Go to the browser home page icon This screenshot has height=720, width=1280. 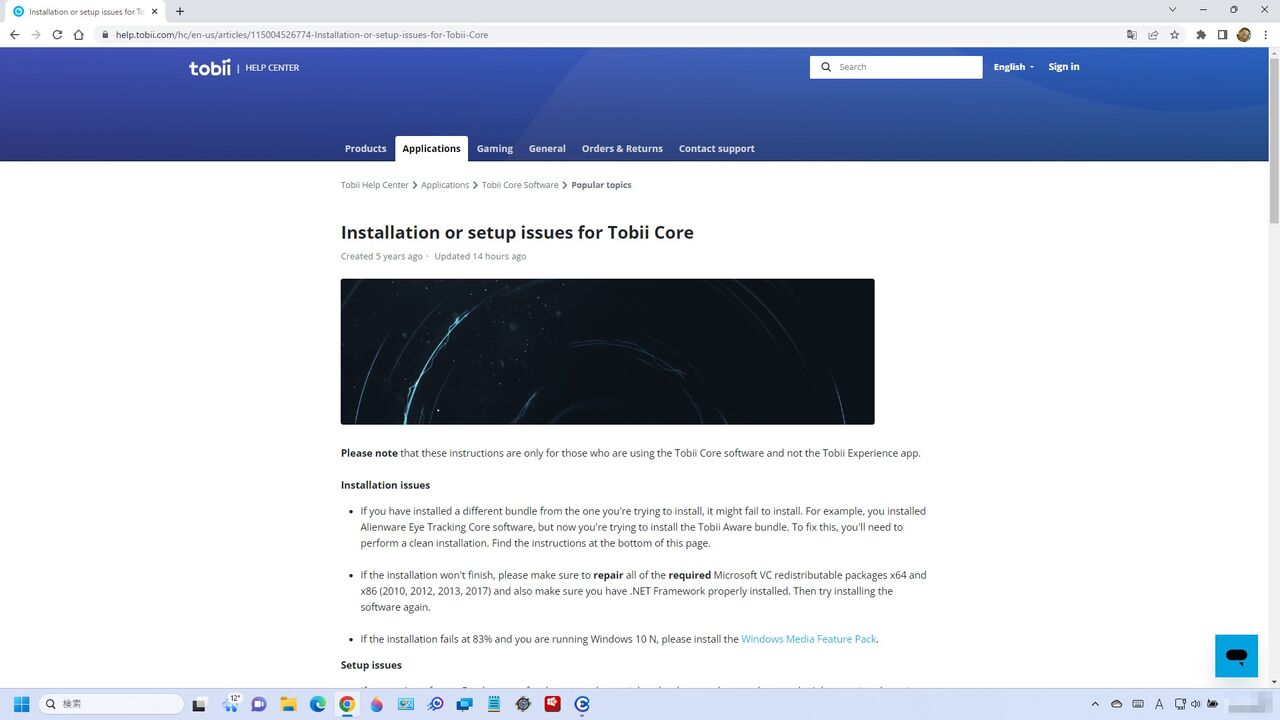click(x=79, y=34)
